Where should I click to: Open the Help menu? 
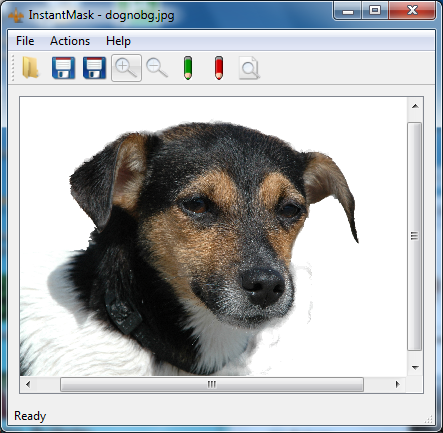tap(118, 41)
